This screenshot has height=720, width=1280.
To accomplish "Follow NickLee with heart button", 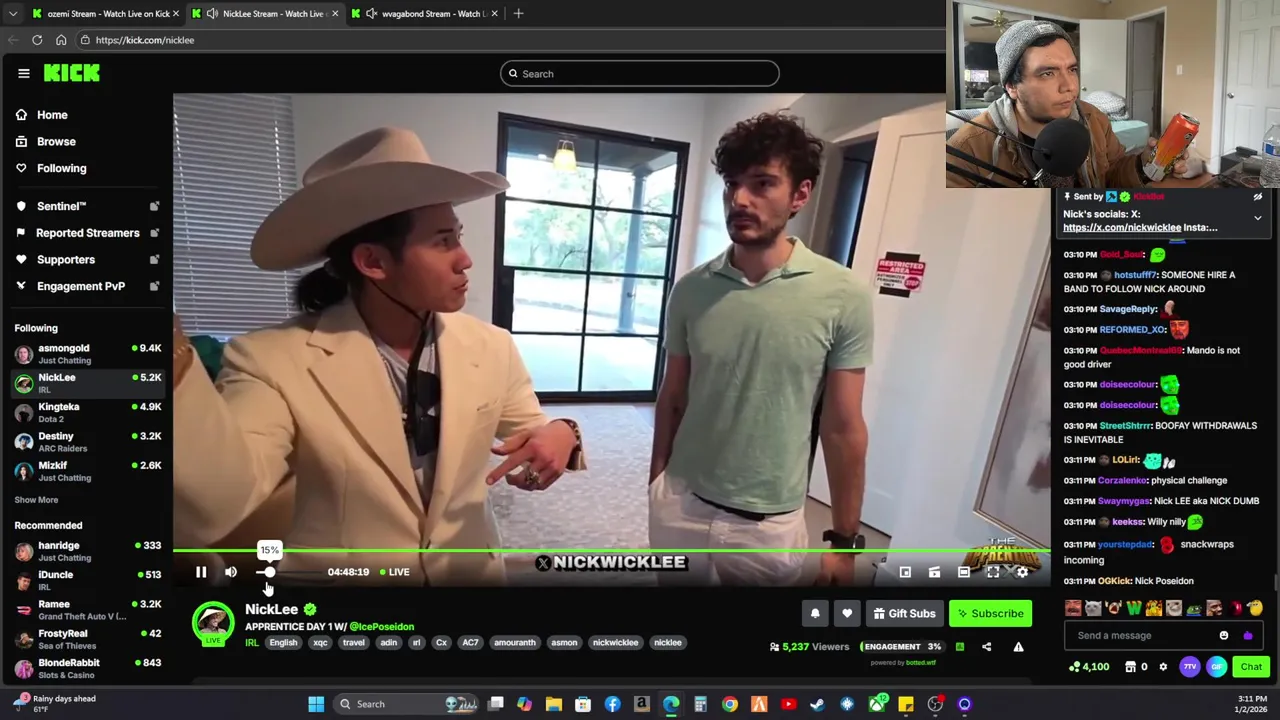I will 847,614.
